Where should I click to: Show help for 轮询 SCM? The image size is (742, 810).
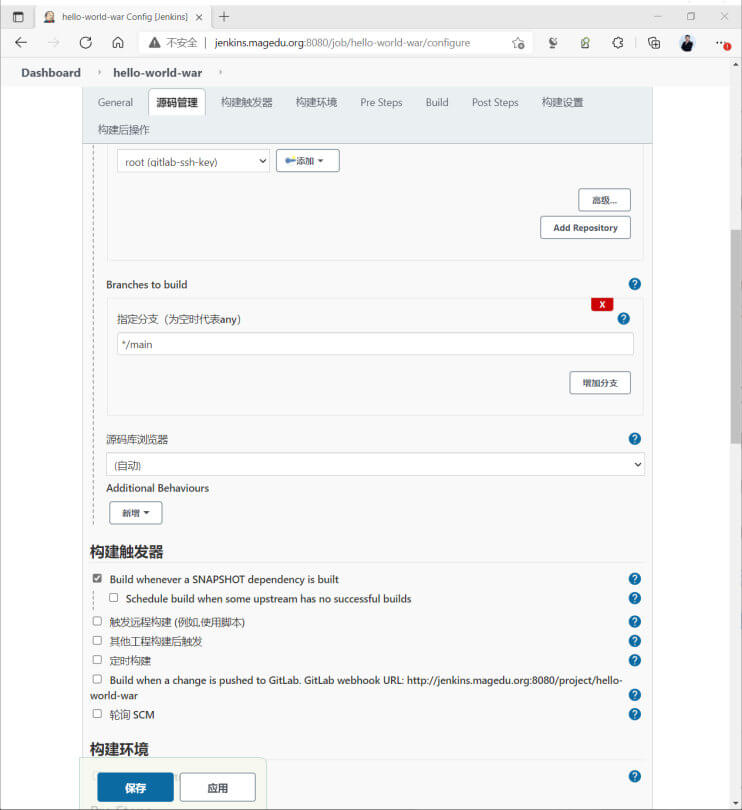[x=635, y=714]
